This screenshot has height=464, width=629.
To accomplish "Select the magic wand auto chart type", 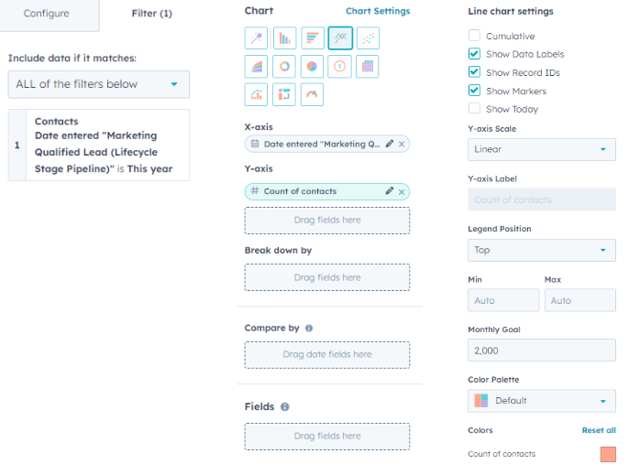I will (256, 38).
